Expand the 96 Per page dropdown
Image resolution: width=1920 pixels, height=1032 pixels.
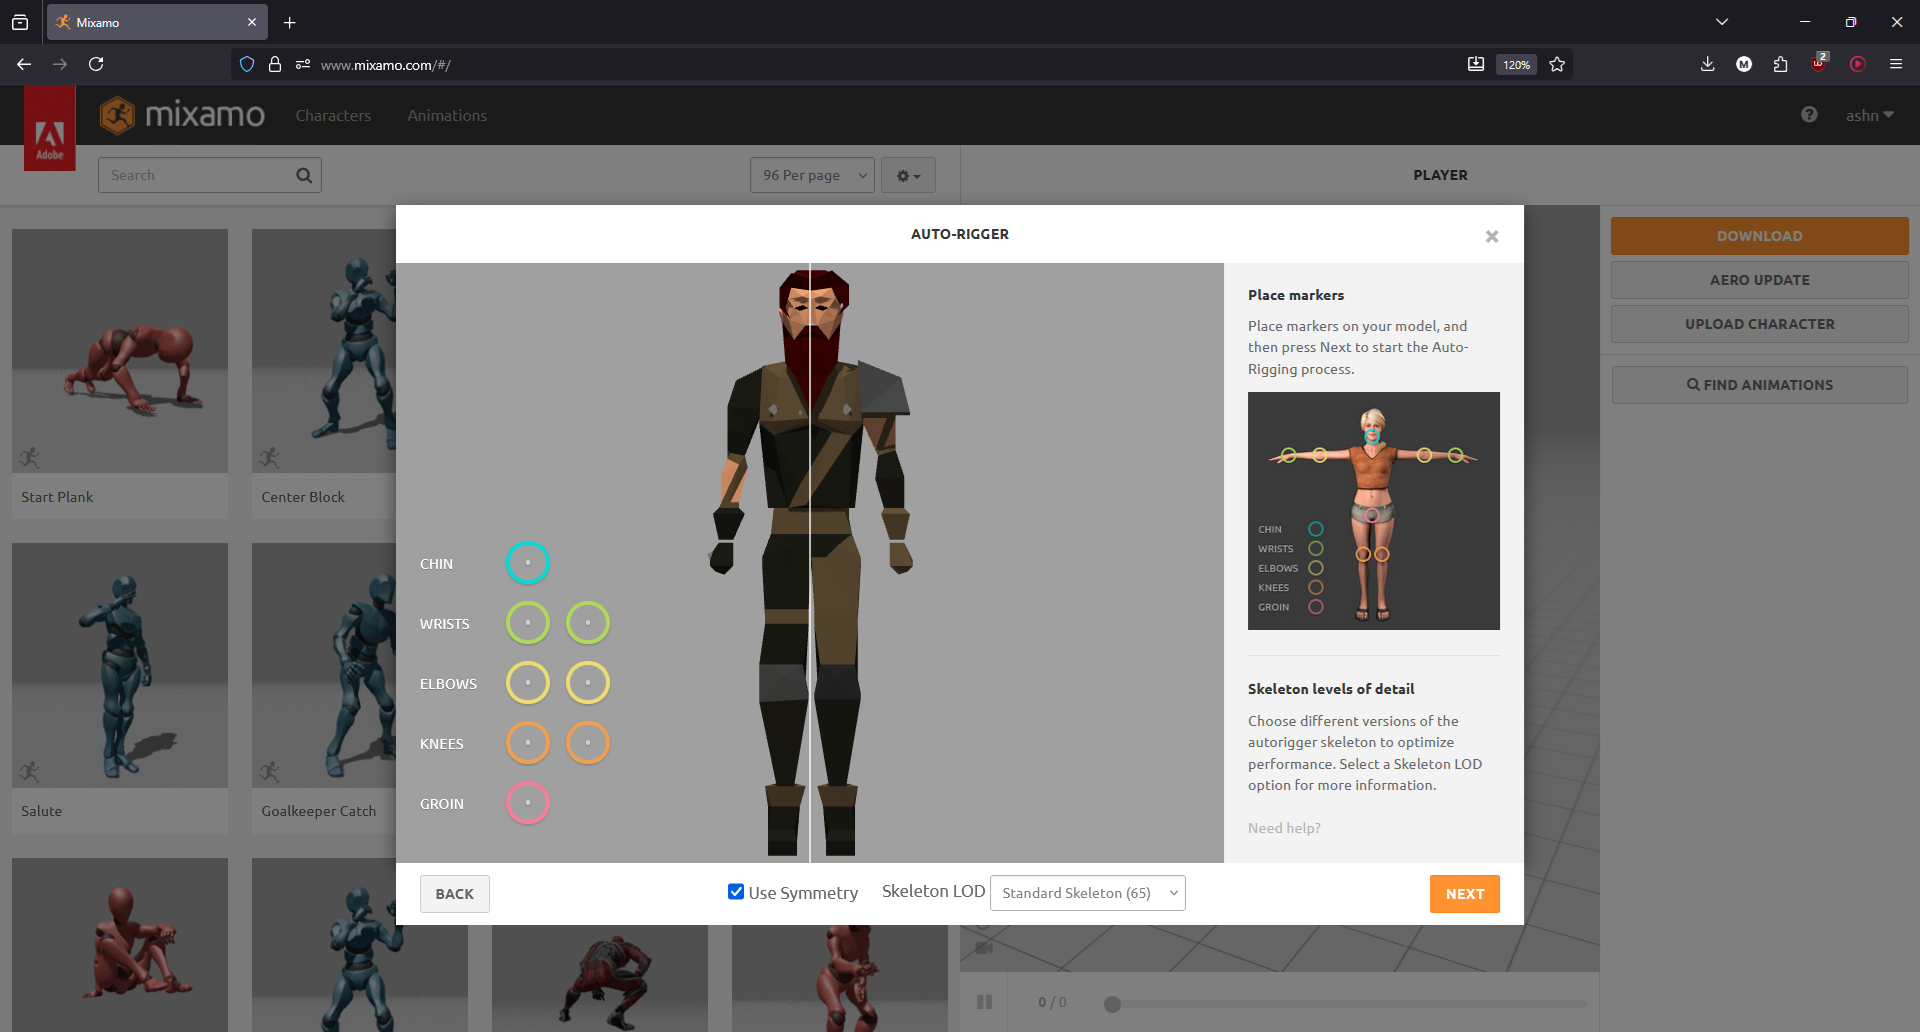point(812,175)
